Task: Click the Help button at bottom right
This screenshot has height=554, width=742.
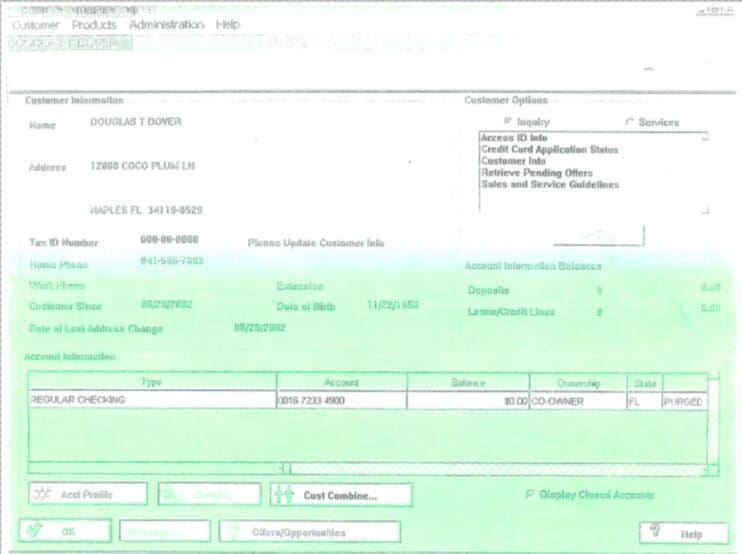Action: click(684, 533)
